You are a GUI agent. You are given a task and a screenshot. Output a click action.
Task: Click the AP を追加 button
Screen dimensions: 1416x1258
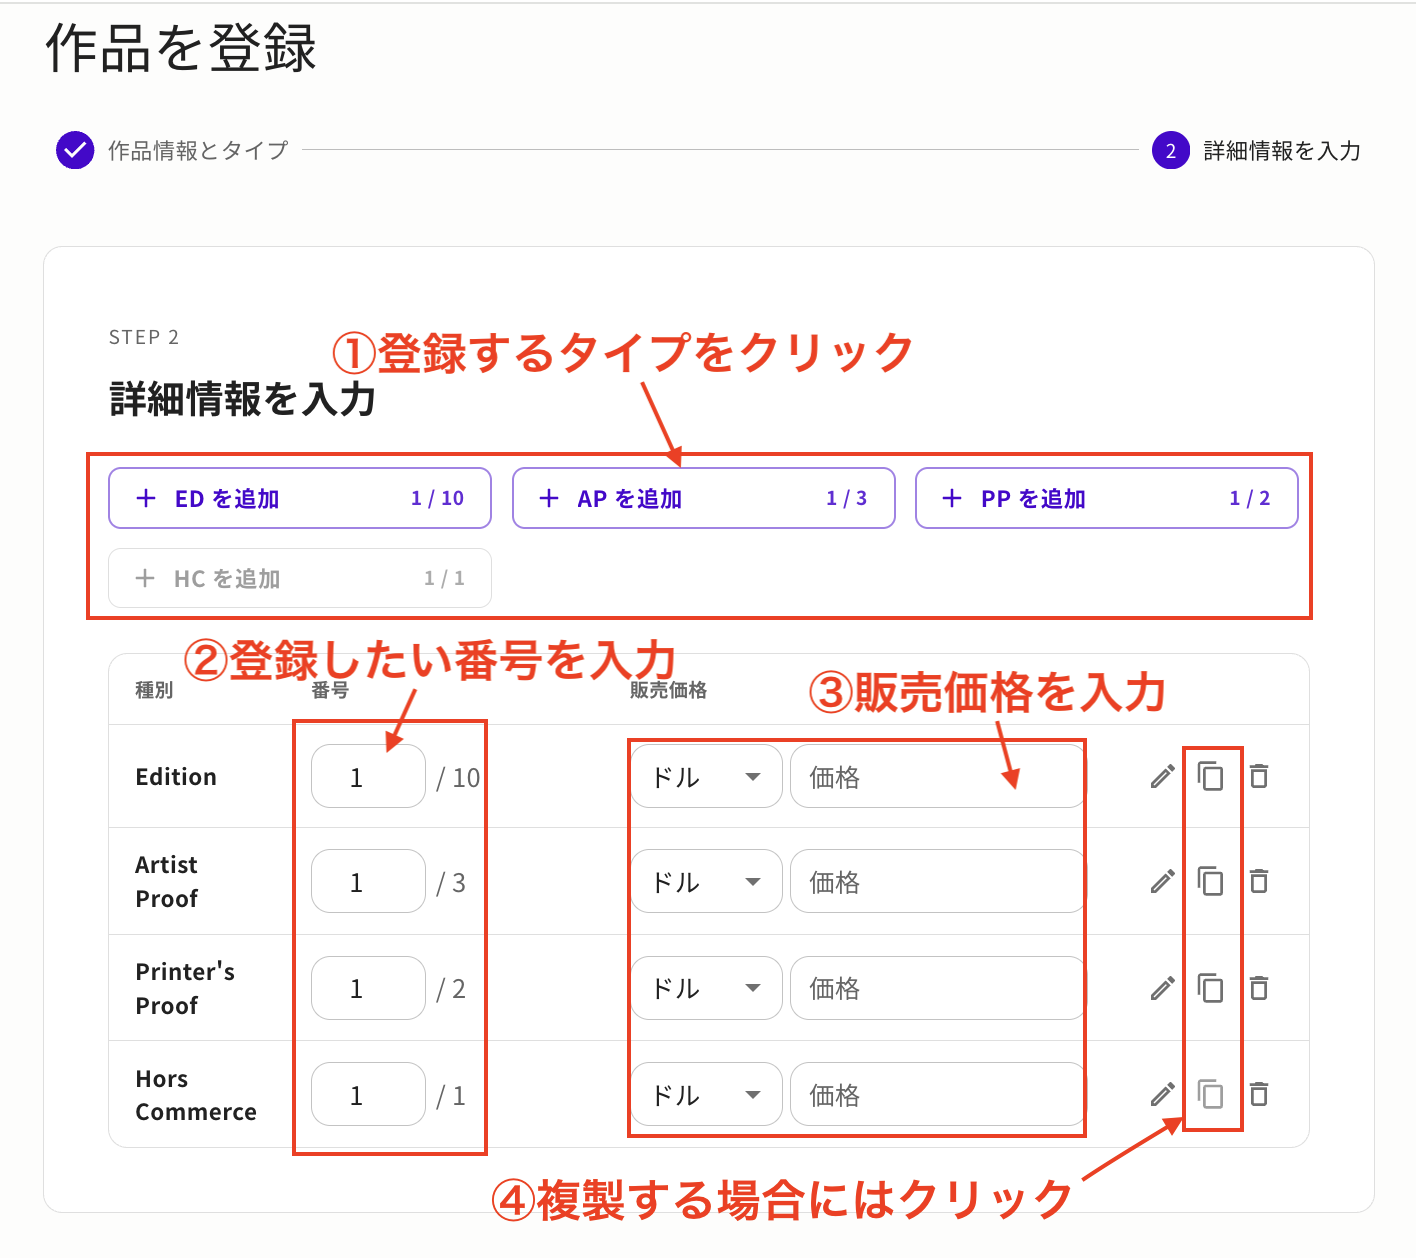click(704, 498)
